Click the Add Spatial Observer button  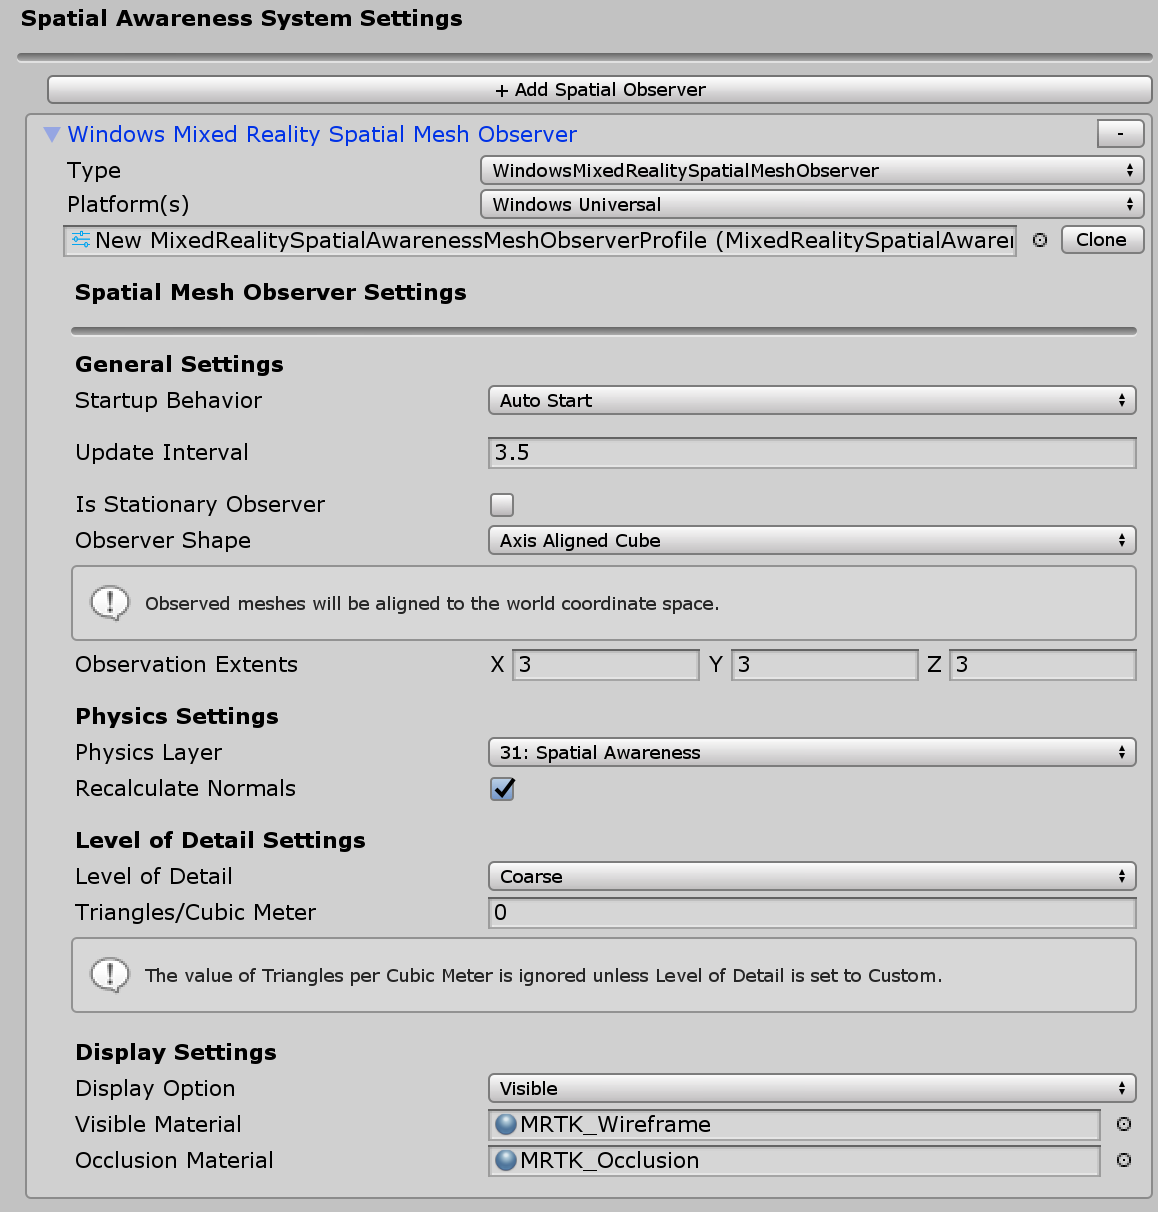(600, 90)
